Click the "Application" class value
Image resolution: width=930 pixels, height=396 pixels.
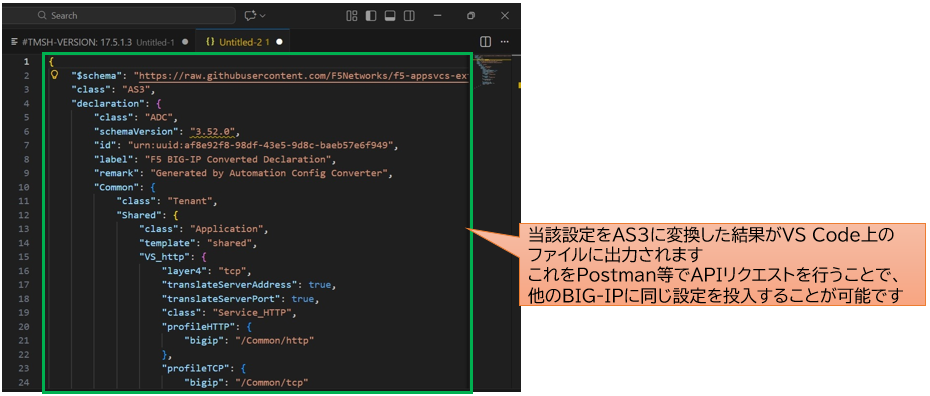[x=228, y=229]
